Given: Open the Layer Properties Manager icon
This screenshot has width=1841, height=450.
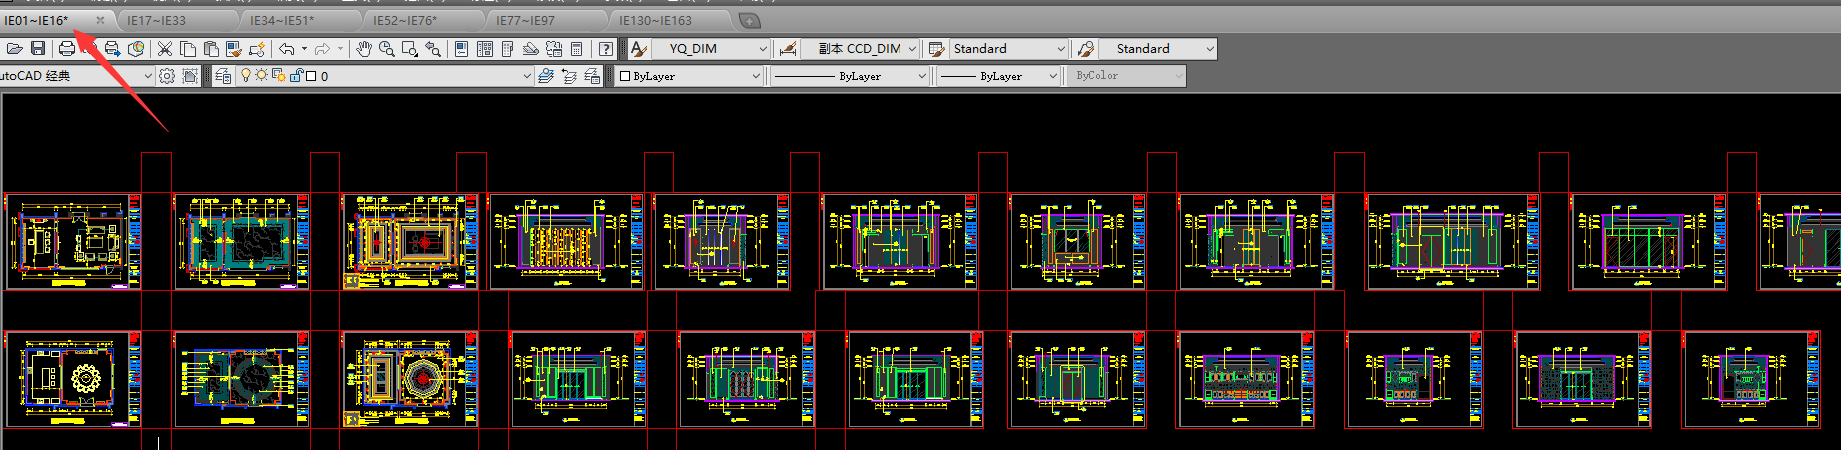Looking at the screenshot, I should pos(223,76).
